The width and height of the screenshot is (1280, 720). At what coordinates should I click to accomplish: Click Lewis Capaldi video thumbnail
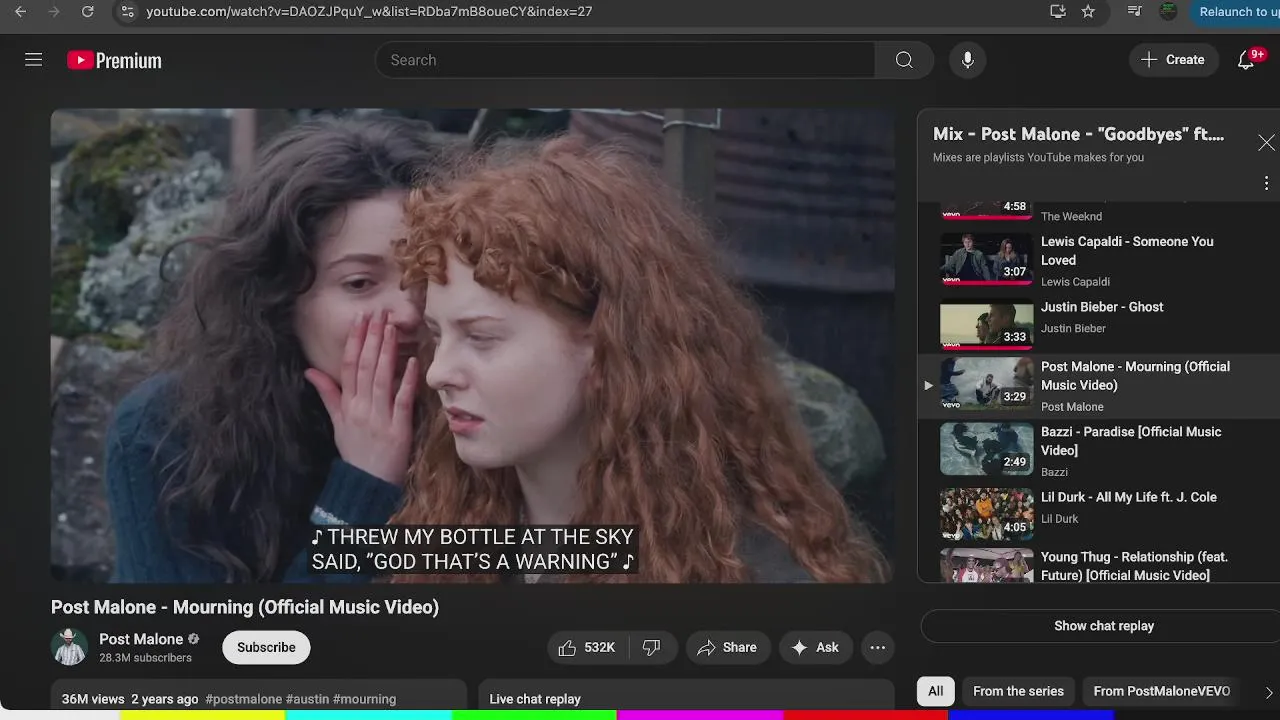(x=986, y=260)
